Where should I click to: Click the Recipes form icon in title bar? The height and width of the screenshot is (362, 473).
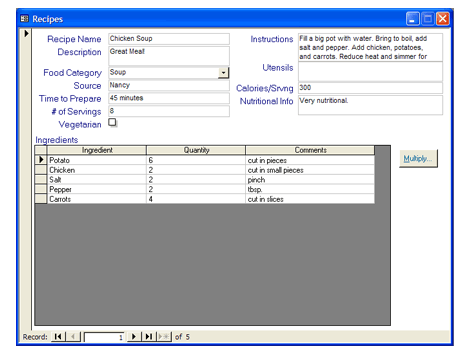[x=24, y=19]
